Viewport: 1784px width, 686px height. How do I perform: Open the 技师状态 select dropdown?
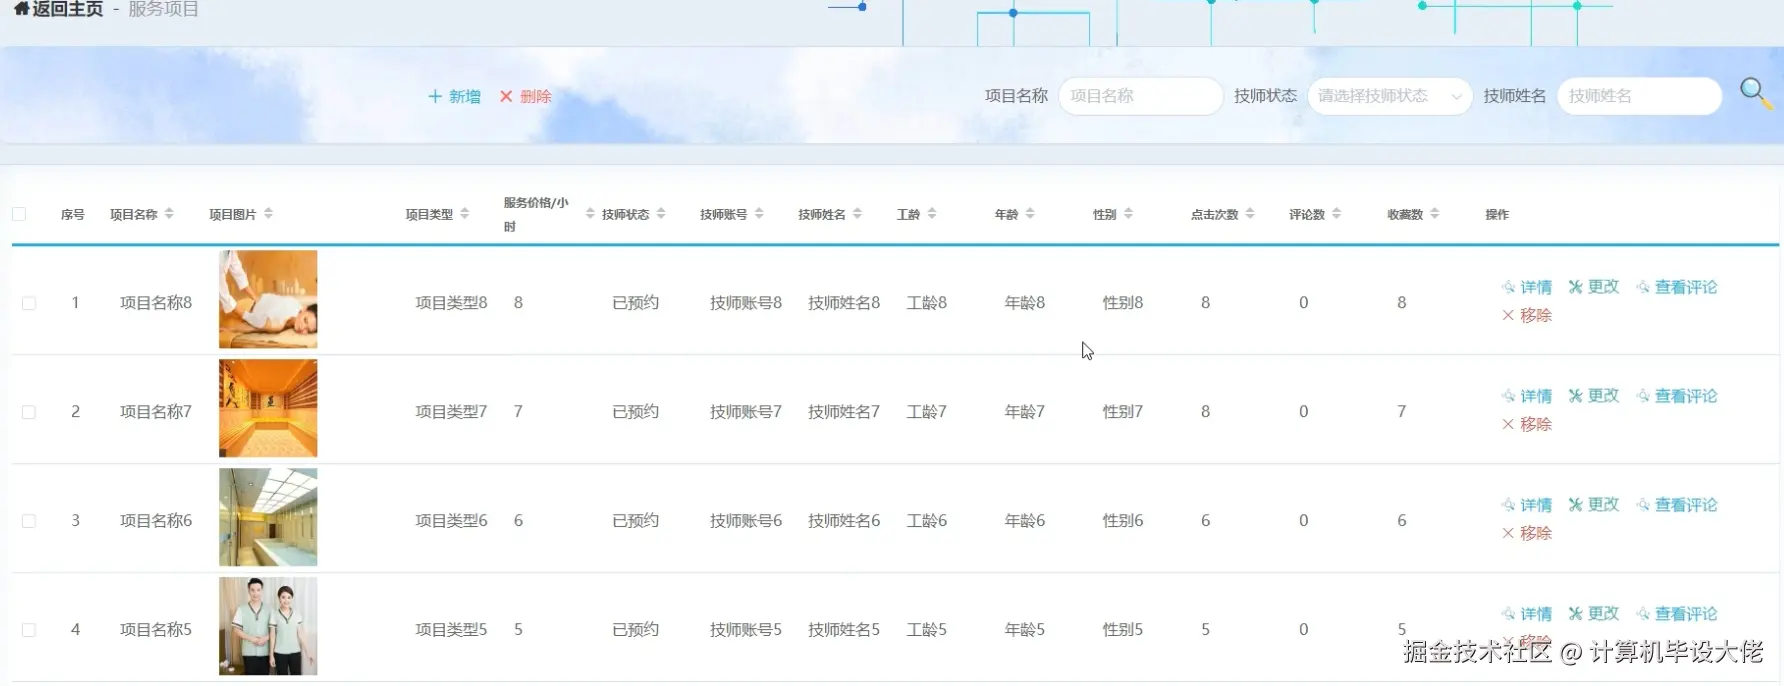1389,96
